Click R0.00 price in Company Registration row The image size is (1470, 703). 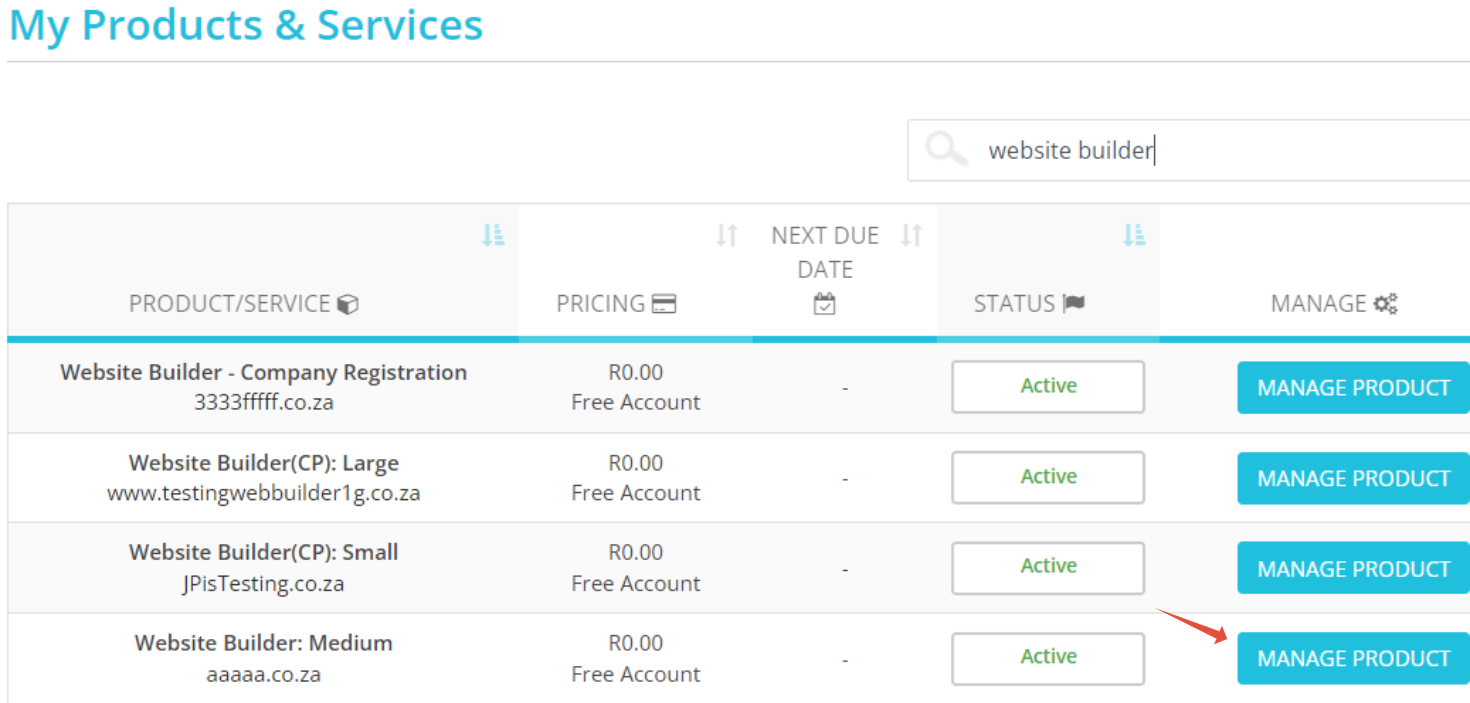636,372
